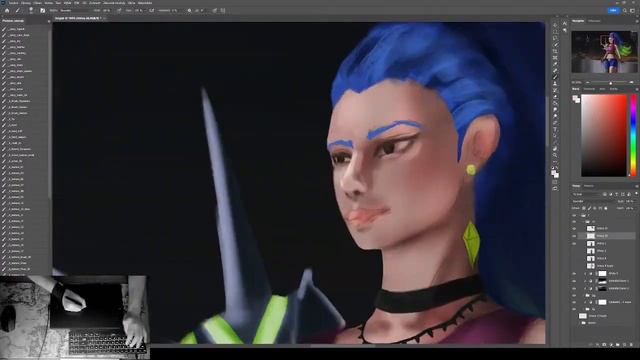Click the open document tab above the canvas
The height and width of the screenshot is (360, 640).
[78, 18]
